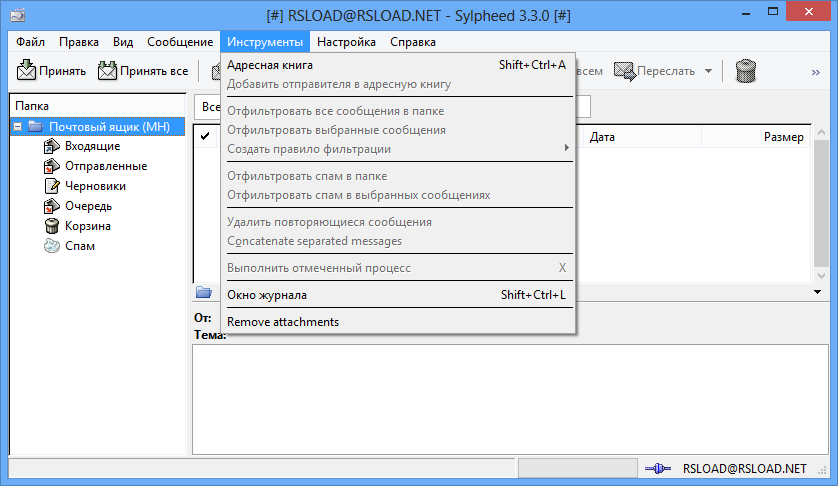Click the Входящие inbox folder icon
The height and width of the screenshot is (486, 838).
[x=51, y=146]
